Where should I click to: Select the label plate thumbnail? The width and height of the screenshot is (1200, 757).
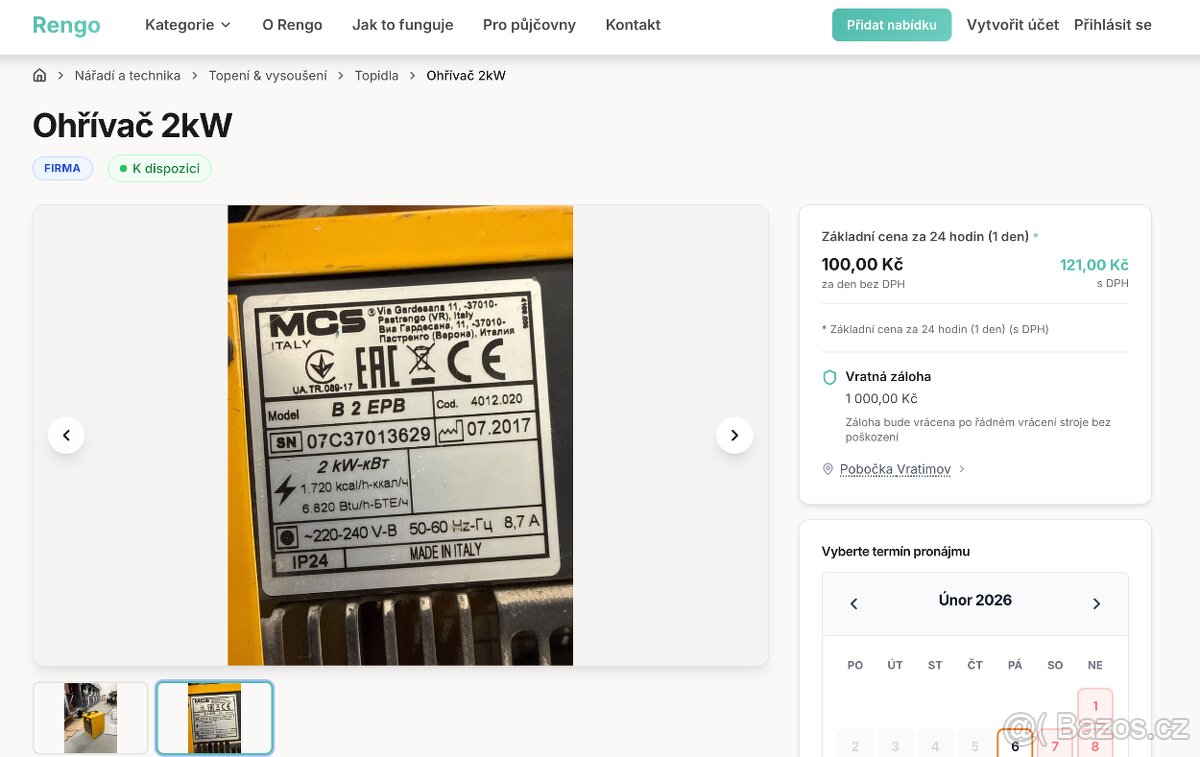[214, 717]
